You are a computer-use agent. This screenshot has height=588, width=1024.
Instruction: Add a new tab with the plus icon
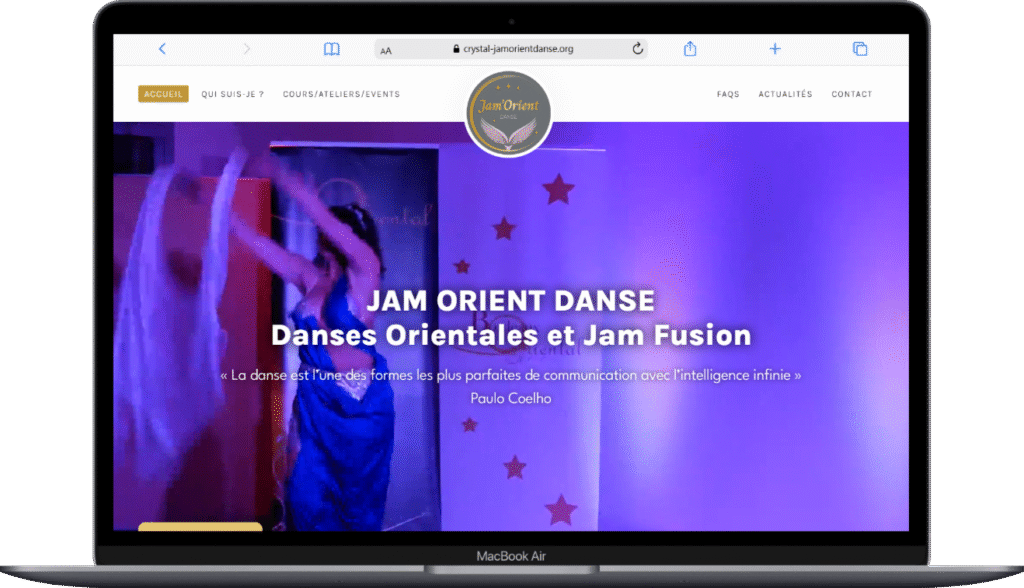pos(774,48)
